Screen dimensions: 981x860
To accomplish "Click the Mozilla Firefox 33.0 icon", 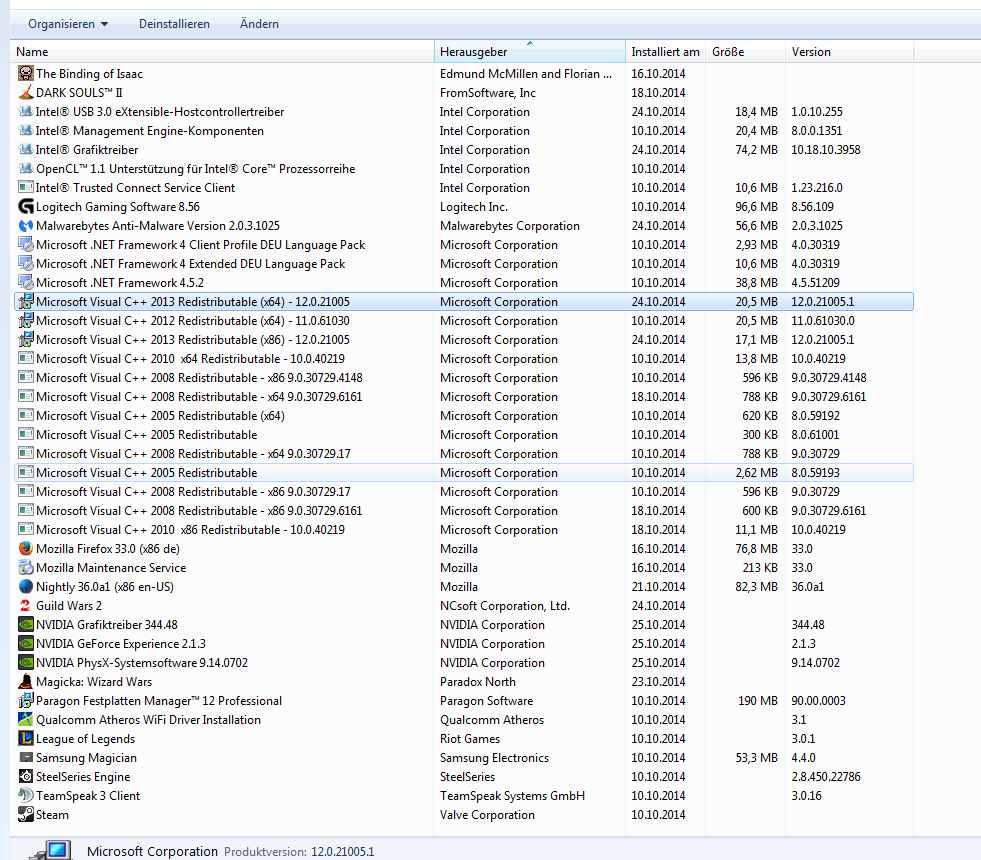I will [26, 549].
